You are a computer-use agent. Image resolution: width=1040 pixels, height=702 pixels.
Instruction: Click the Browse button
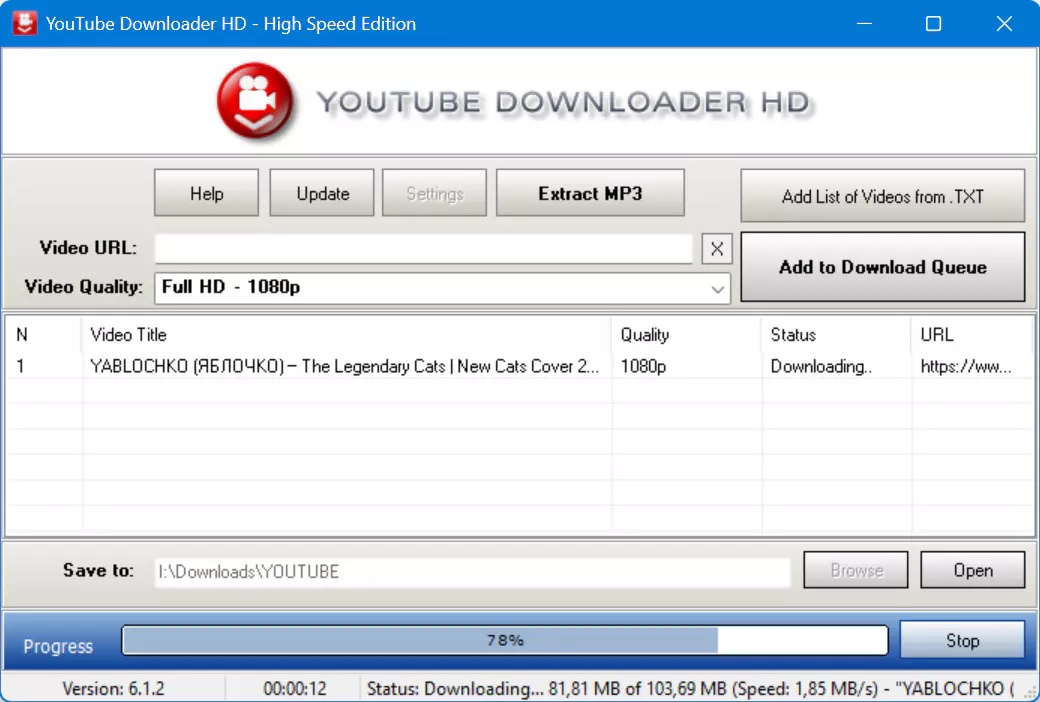(856, 570)
